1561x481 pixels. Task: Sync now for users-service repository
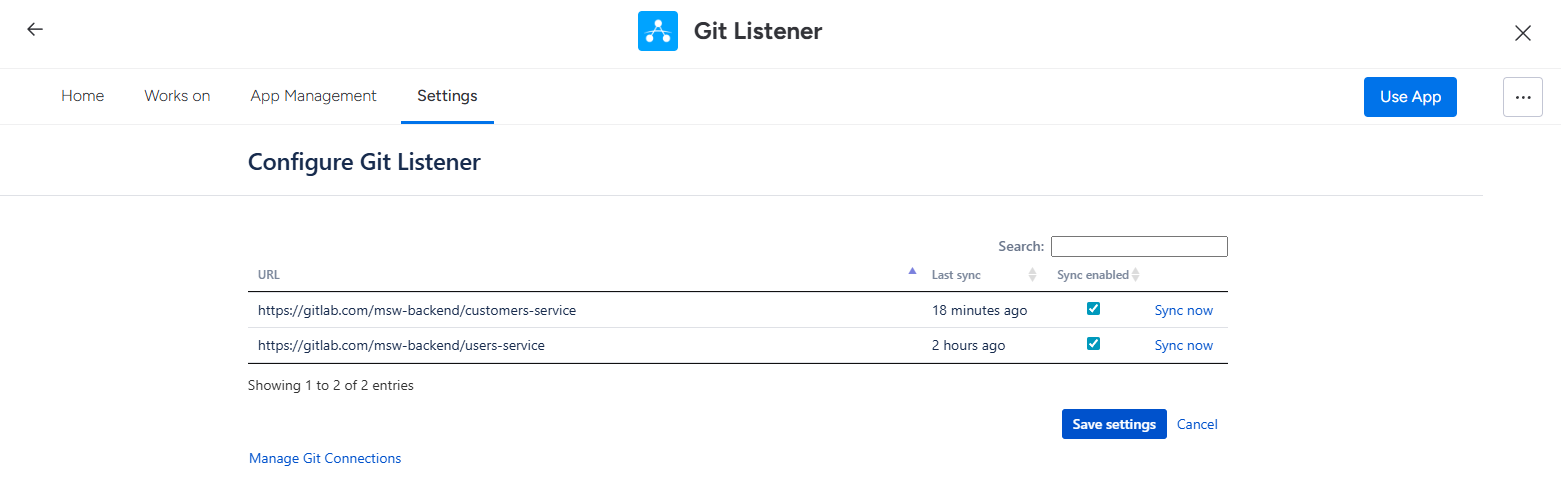point(1183,345)
